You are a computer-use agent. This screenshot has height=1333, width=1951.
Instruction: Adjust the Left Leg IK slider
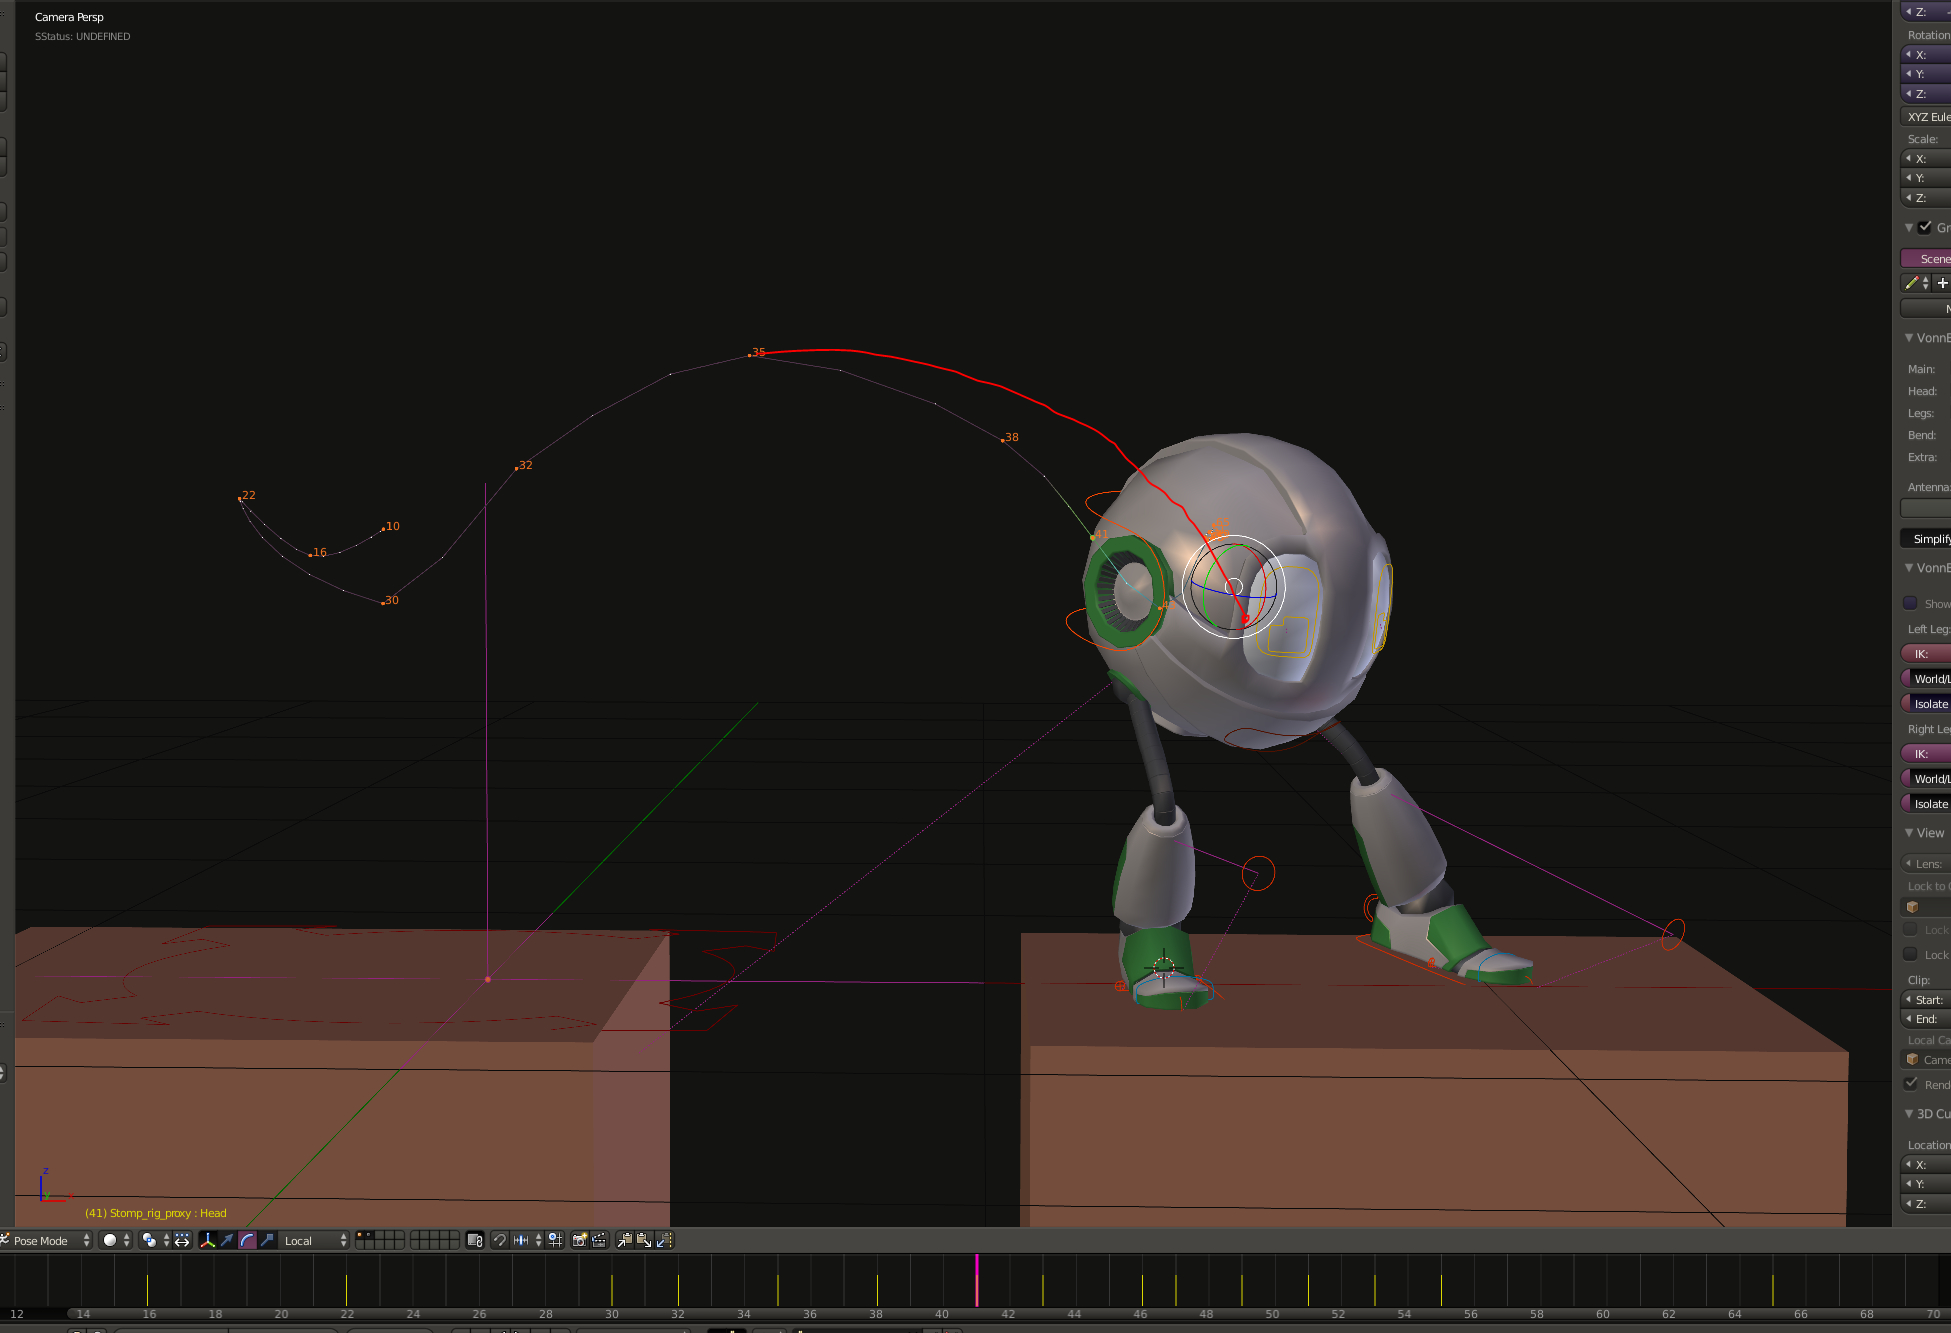pos(1929,653)
